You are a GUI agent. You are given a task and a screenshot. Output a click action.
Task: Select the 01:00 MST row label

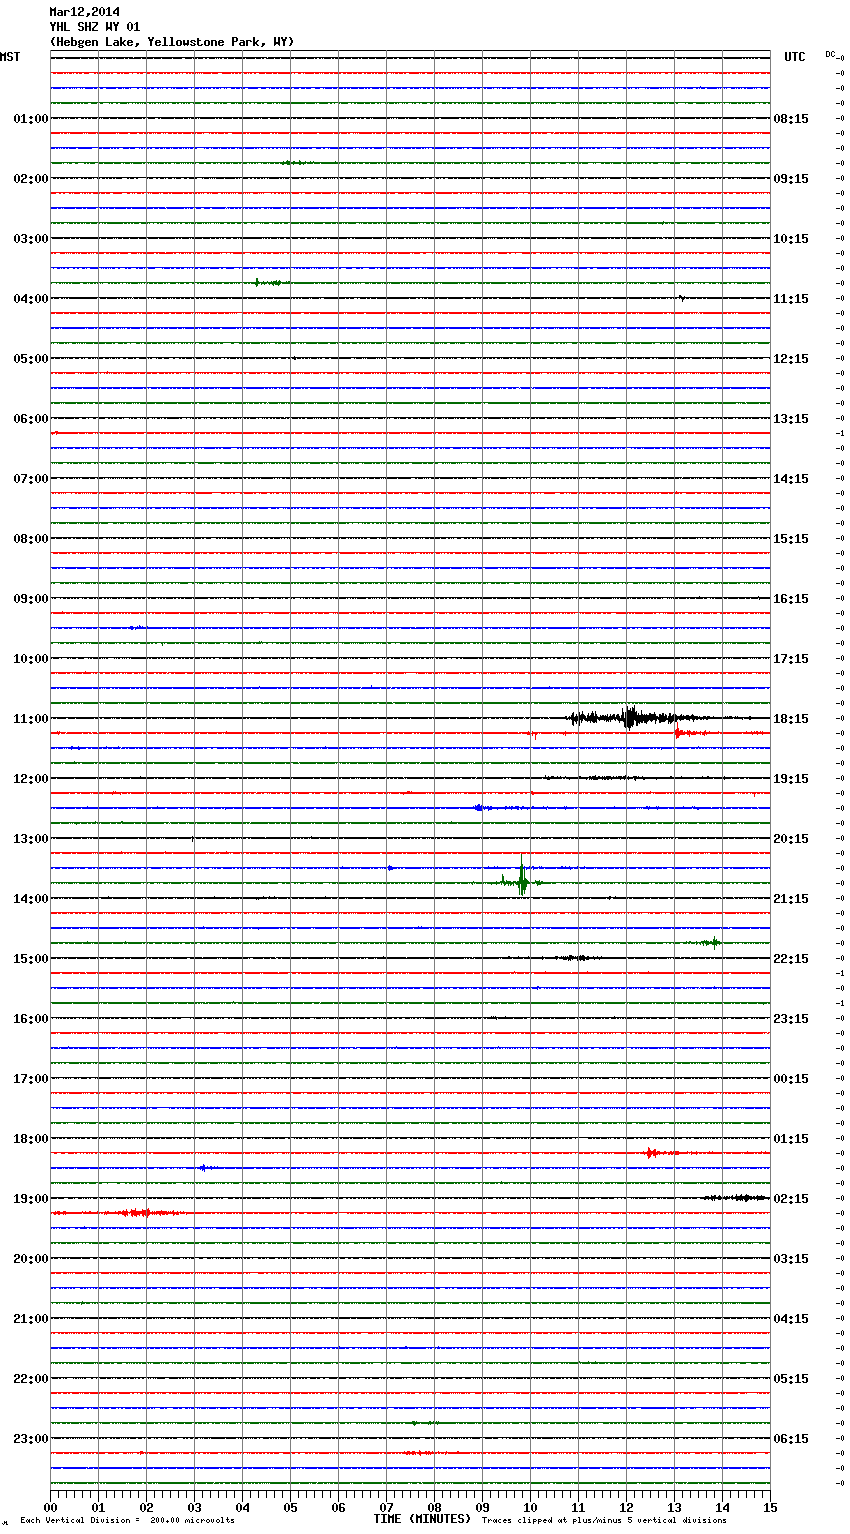31,119
